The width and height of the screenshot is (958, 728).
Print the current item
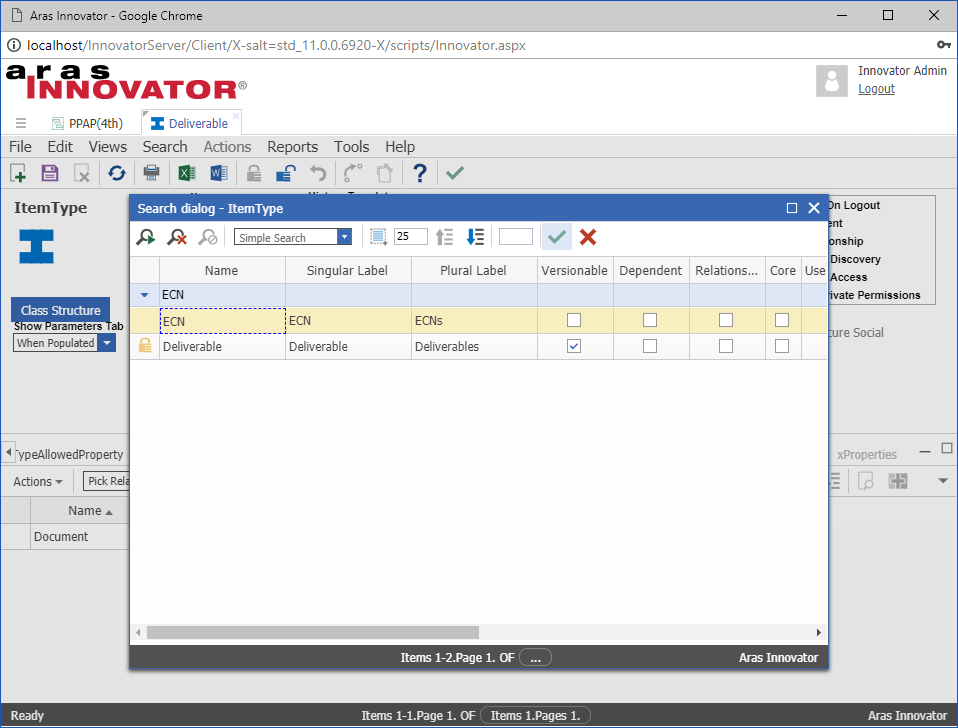tap(151, 173)
